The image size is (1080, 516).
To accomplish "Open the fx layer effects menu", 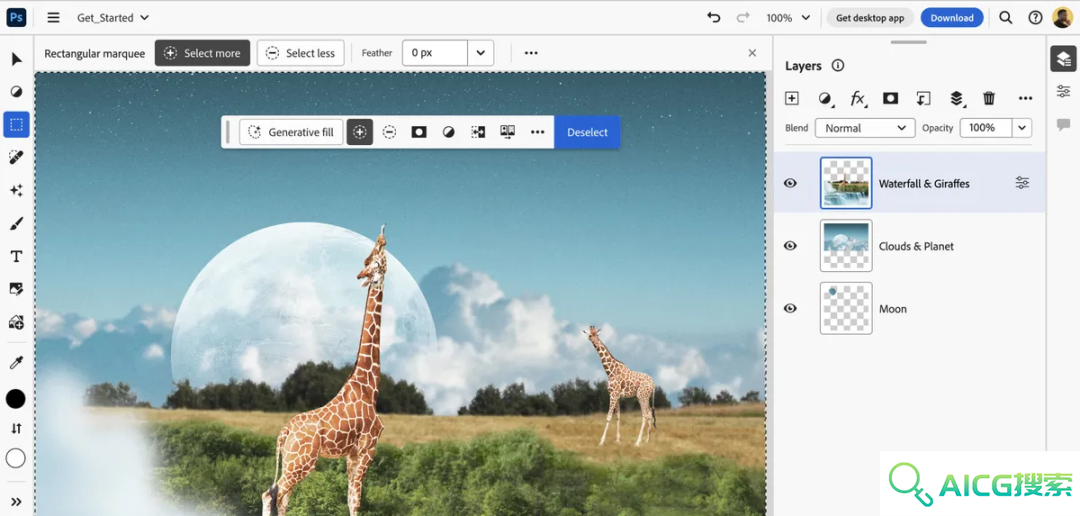I will tap(858, 99).
